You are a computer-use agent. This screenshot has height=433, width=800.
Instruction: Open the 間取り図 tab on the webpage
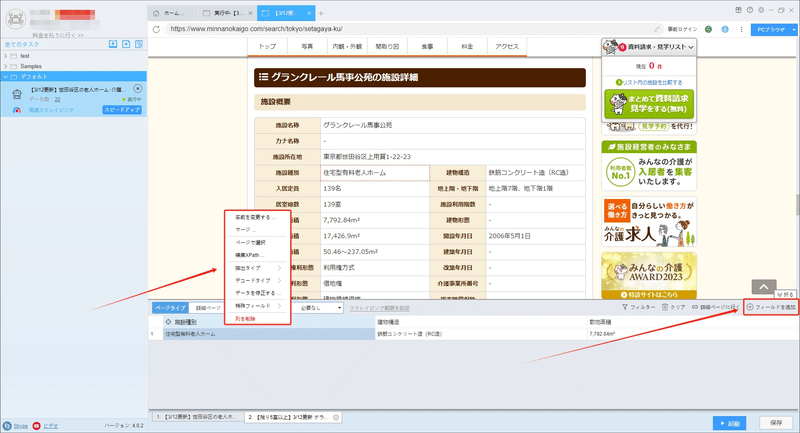coord(387,46)
